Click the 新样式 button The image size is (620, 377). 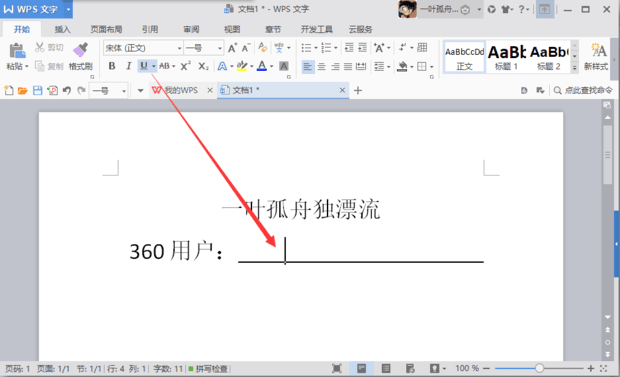(x=596, y=57)
